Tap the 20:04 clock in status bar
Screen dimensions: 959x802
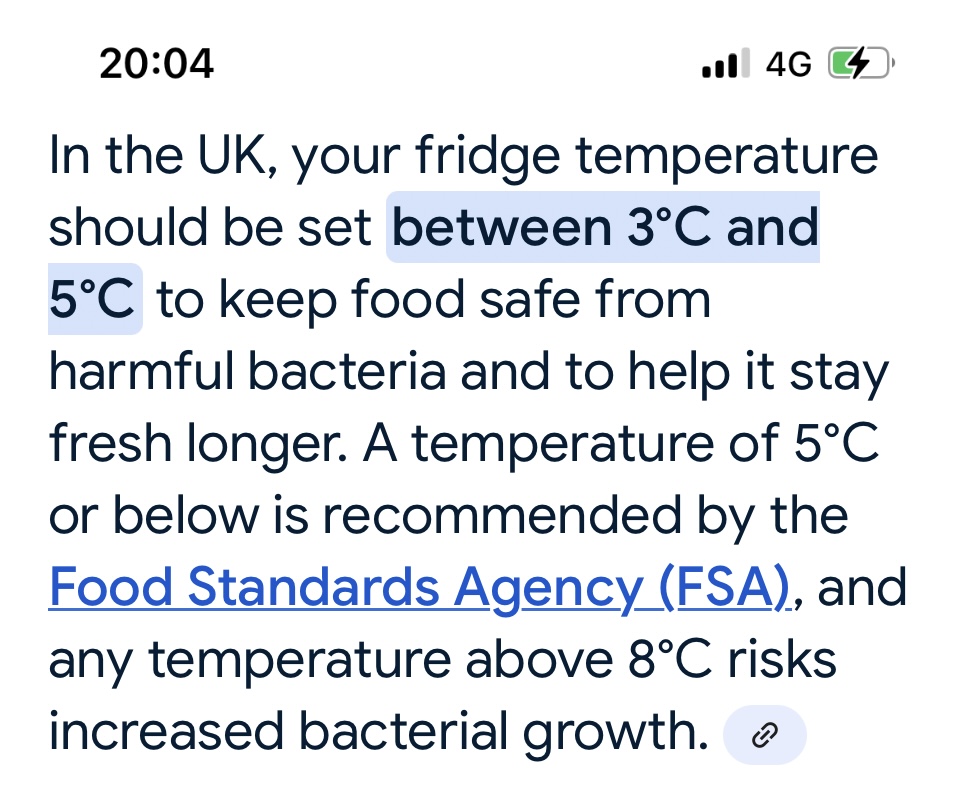click(x=157, y=64)
